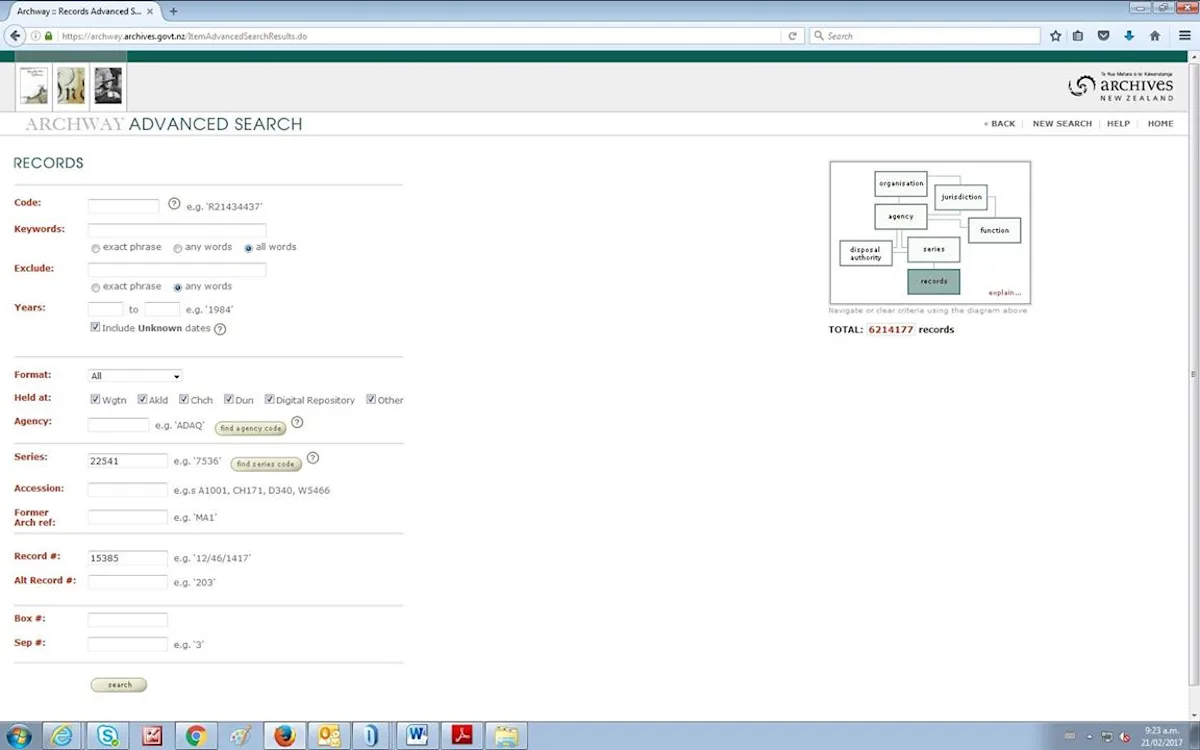Uncheck the Wgtn held-at checkbox
The image size is (1200, 750).
point(95,399)
